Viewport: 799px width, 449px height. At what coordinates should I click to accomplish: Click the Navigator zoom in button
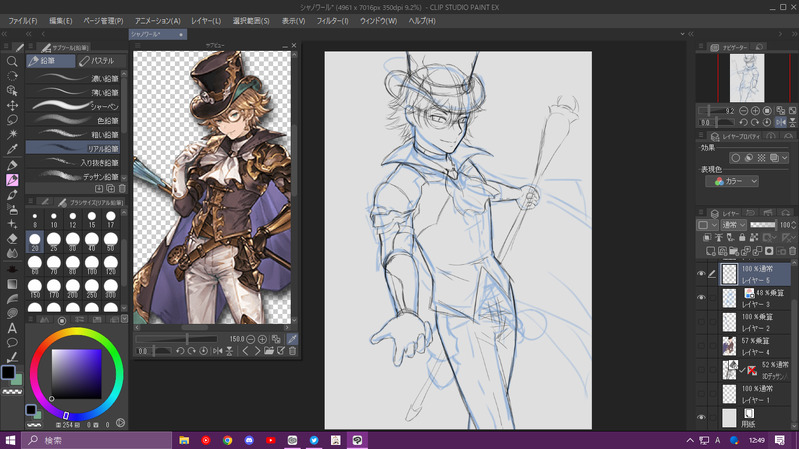pyautogui.click(x=755, y=111)
